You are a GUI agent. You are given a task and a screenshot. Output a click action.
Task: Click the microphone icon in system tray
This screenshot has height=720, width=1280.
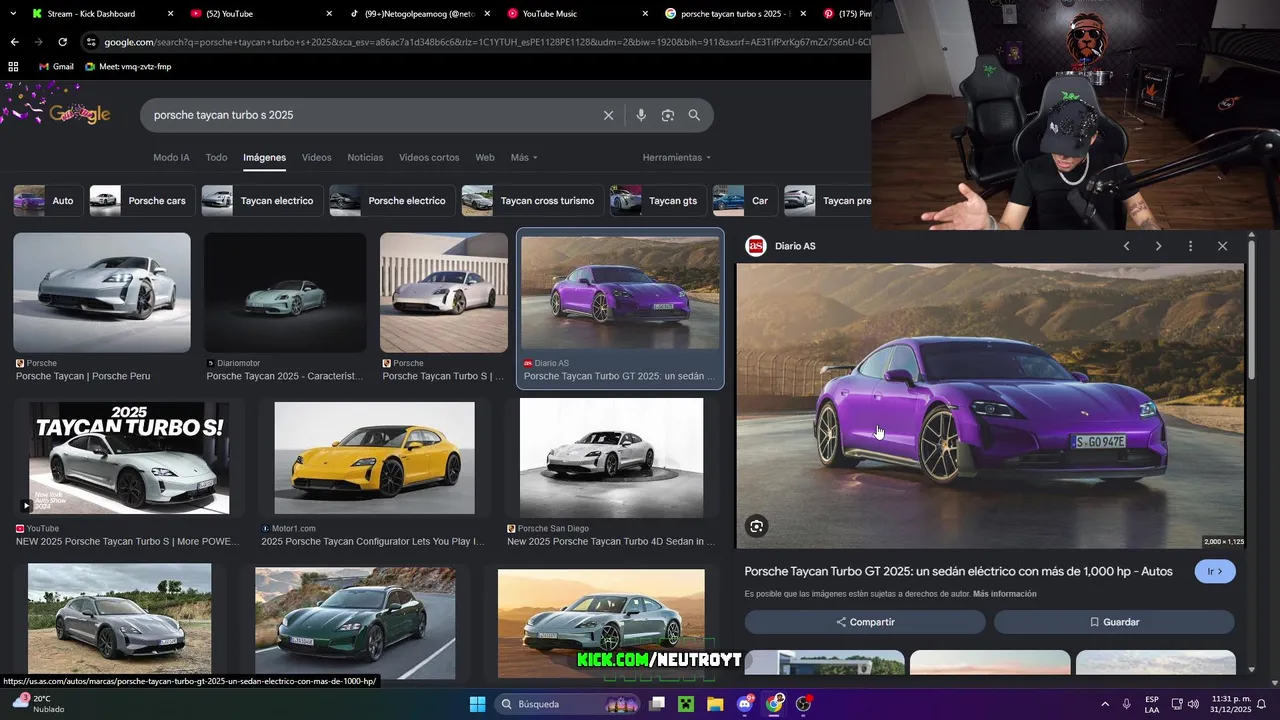tap(1127, 704)
